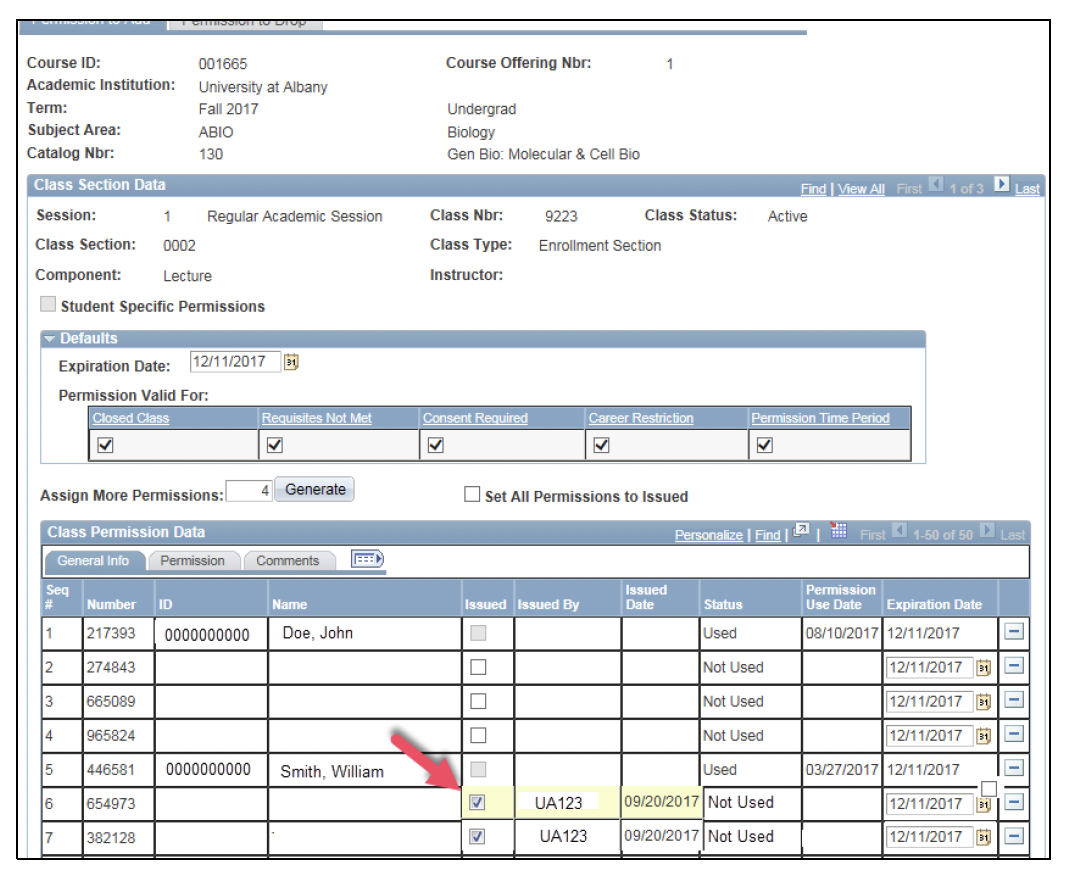
Task: Click the Assign More Permissions number field
Action: (249, 491)
